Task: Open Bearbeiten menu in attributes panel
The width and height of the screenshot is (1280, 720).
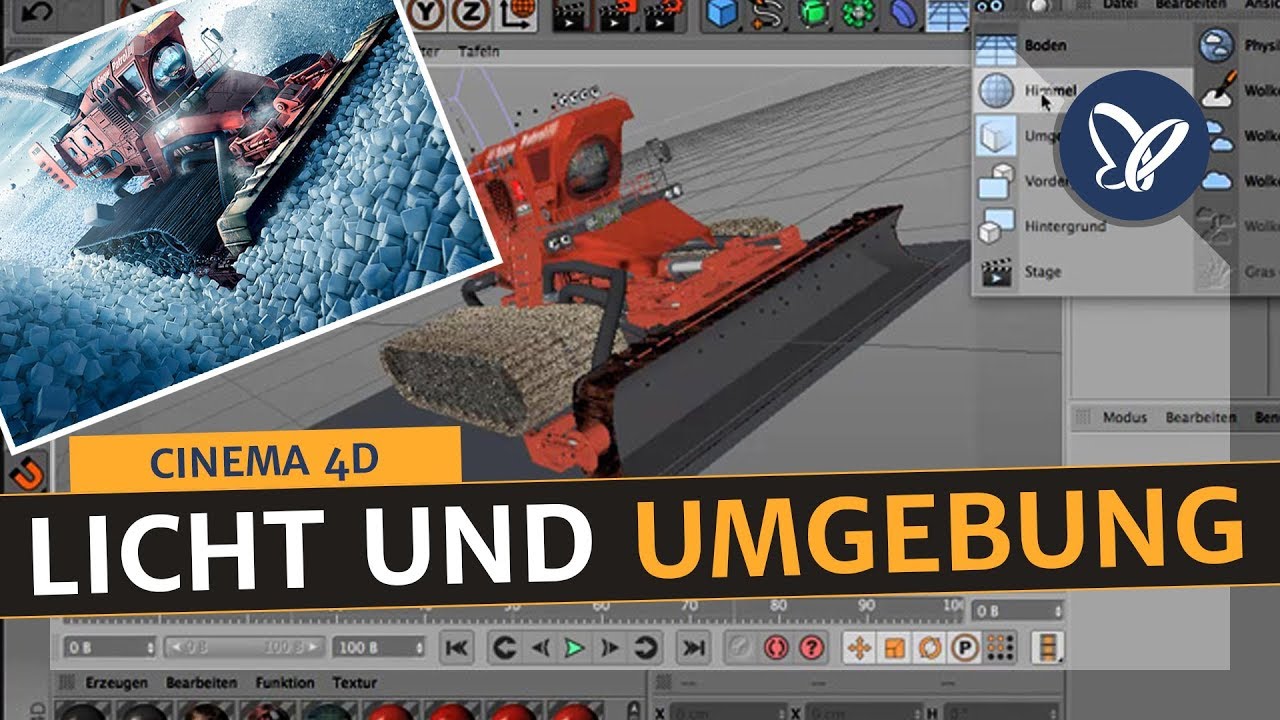Action: click(1200, 417)
